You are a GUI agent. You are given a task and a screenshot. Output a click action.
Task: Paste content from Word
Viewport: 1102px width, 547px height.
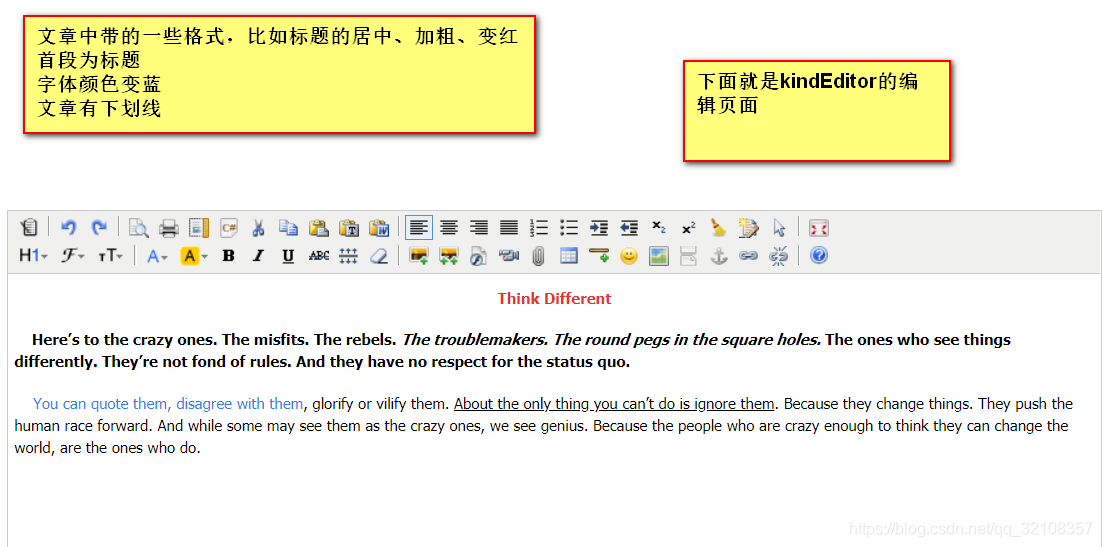[x=380, y=228]
